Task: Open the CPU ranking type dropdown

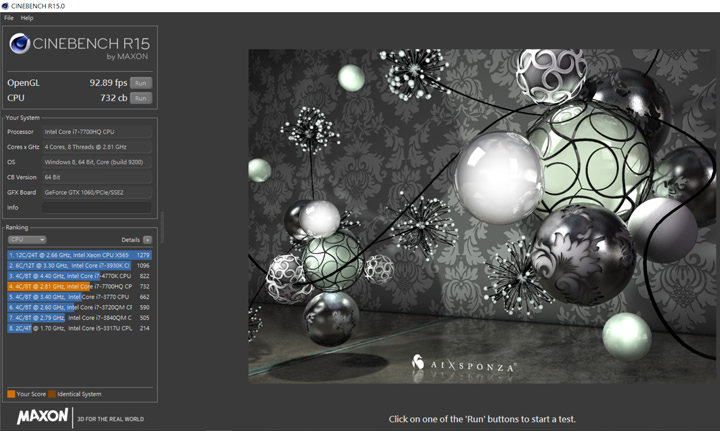Action: click(26, 240)
